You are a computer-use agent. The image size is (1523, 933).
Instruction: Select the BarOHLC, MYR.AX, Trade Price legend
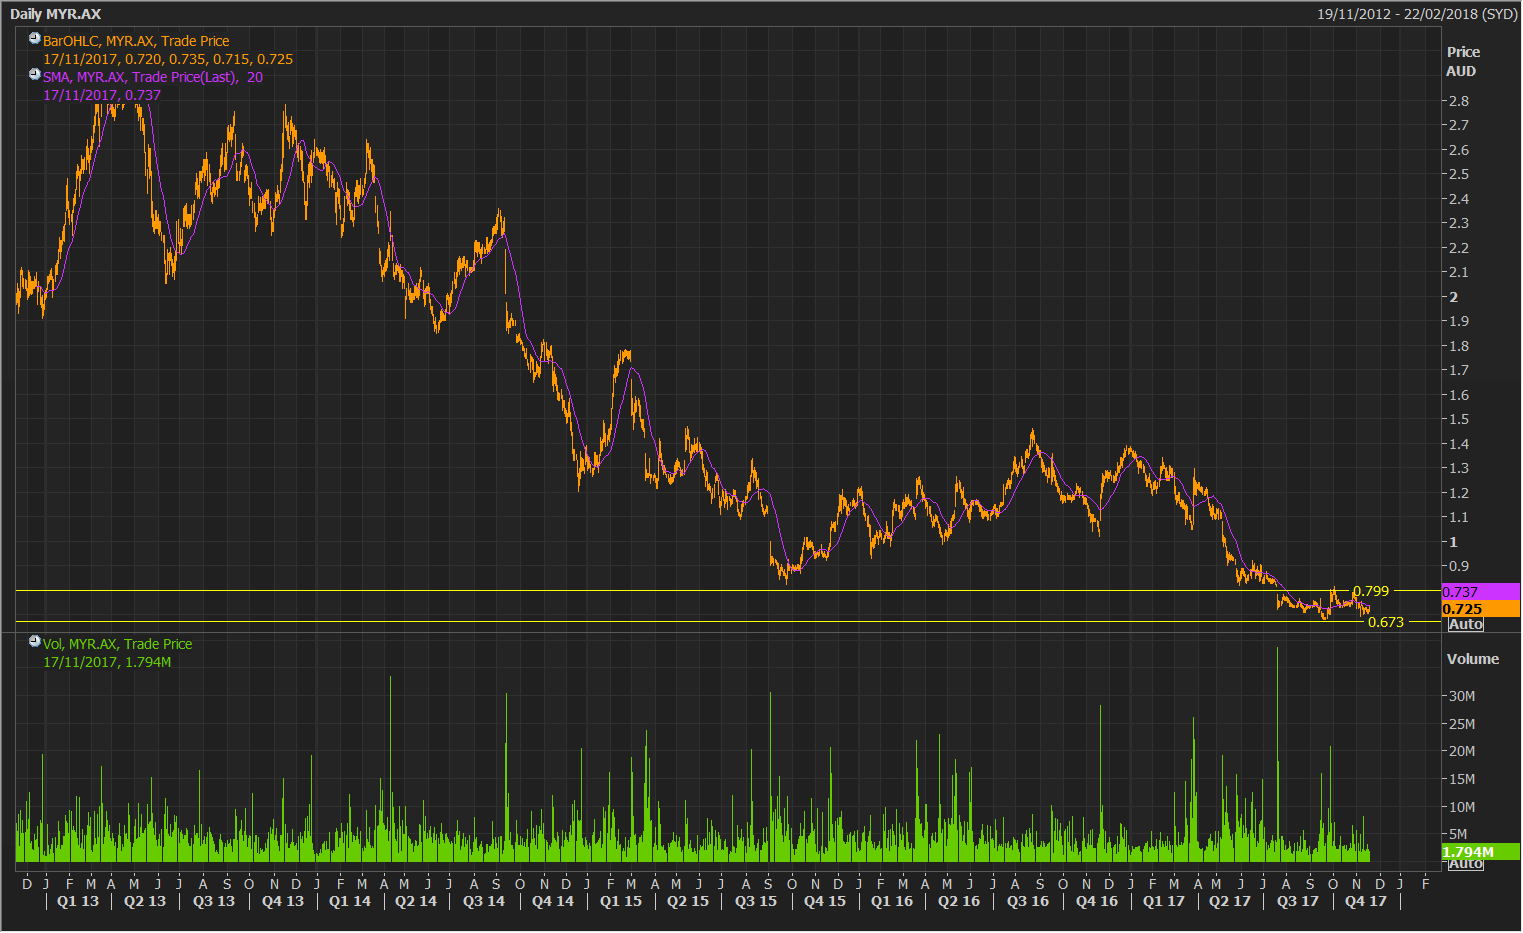click(136, 41)
